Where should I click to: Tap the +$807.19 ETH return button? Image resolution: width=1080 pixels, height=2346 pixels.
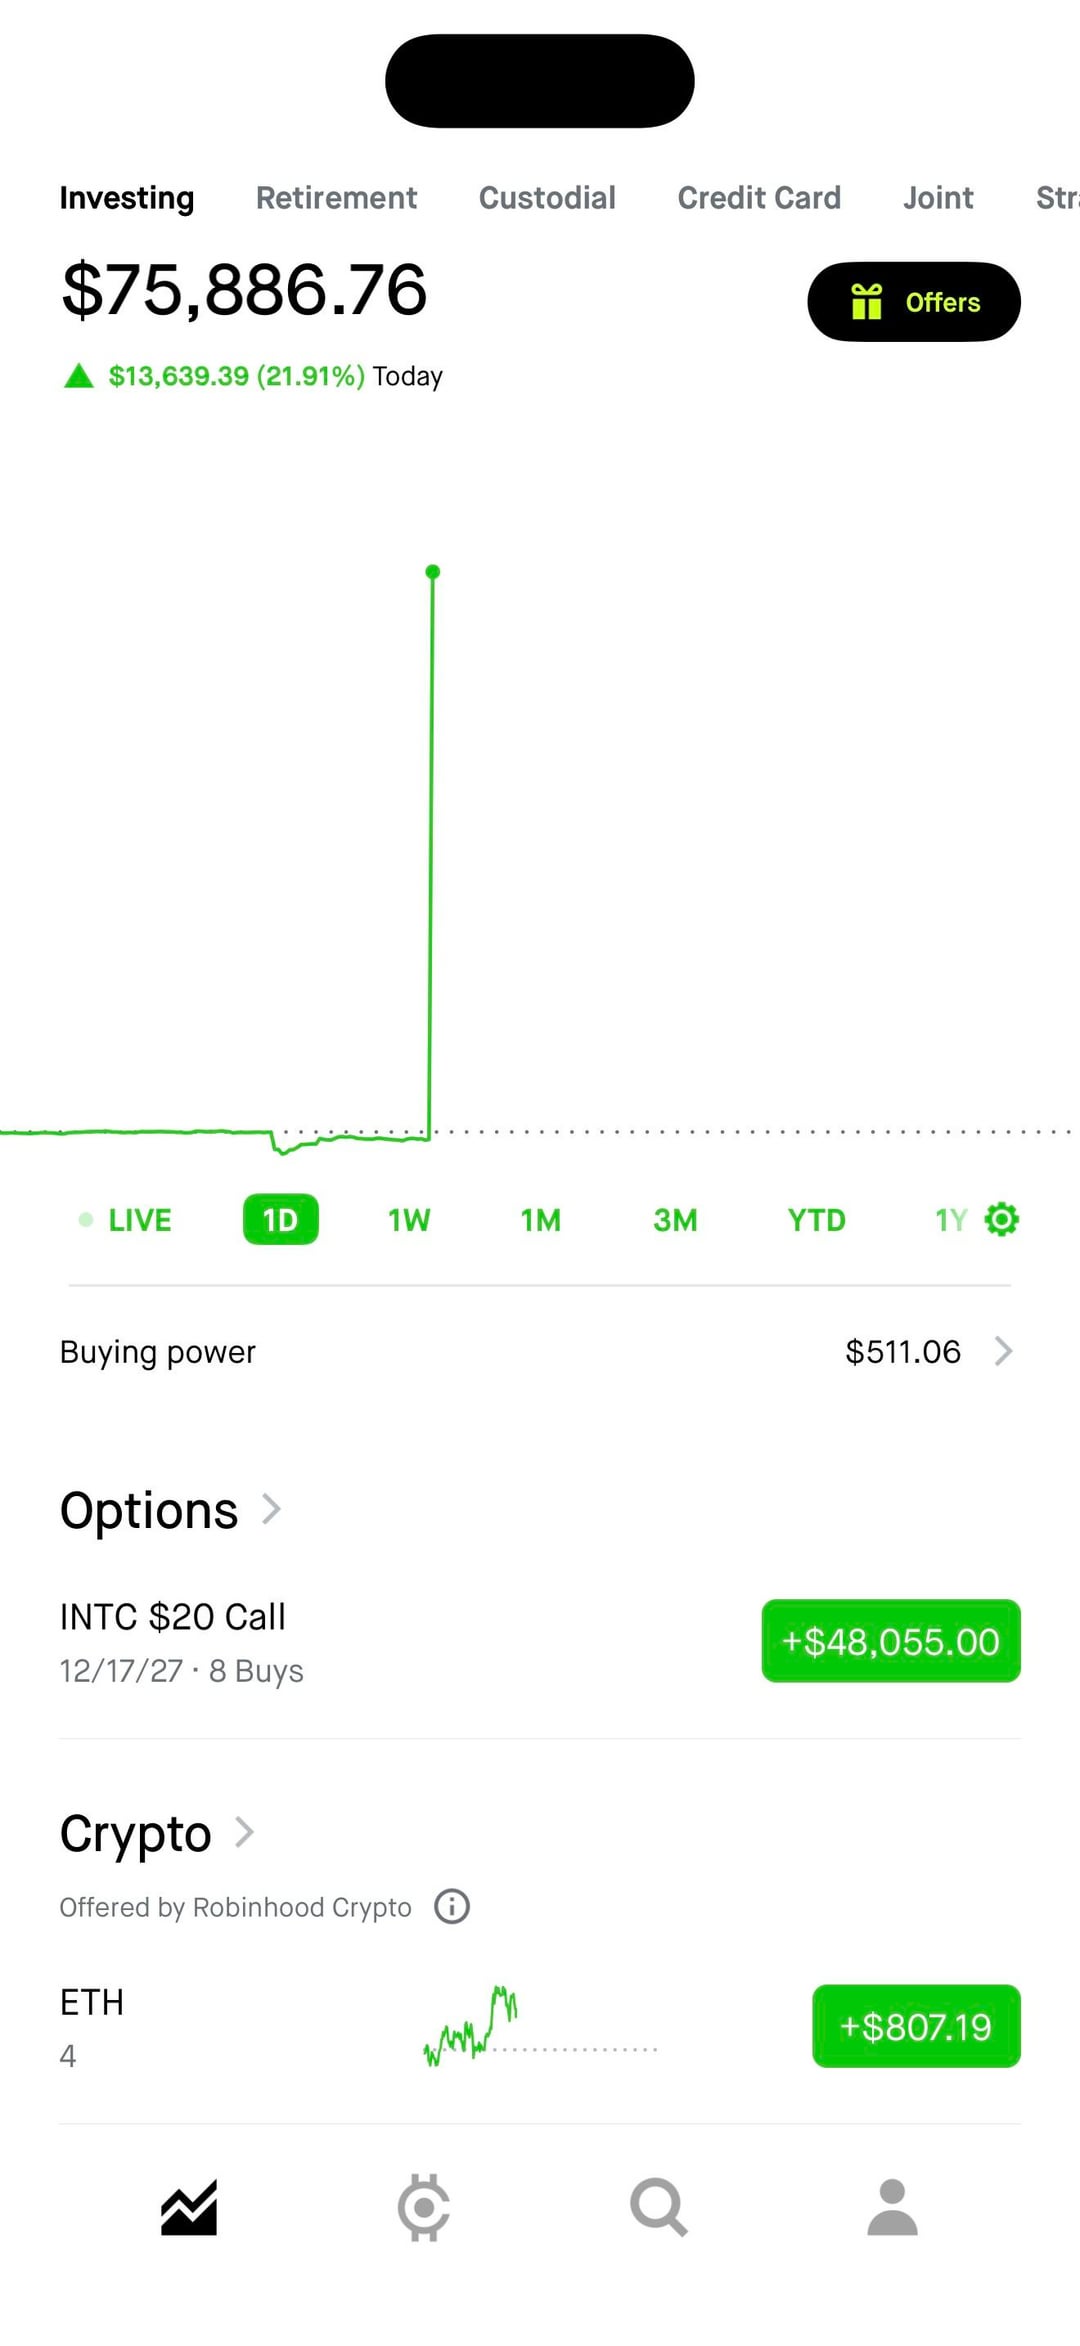(x=915, y=2026)
